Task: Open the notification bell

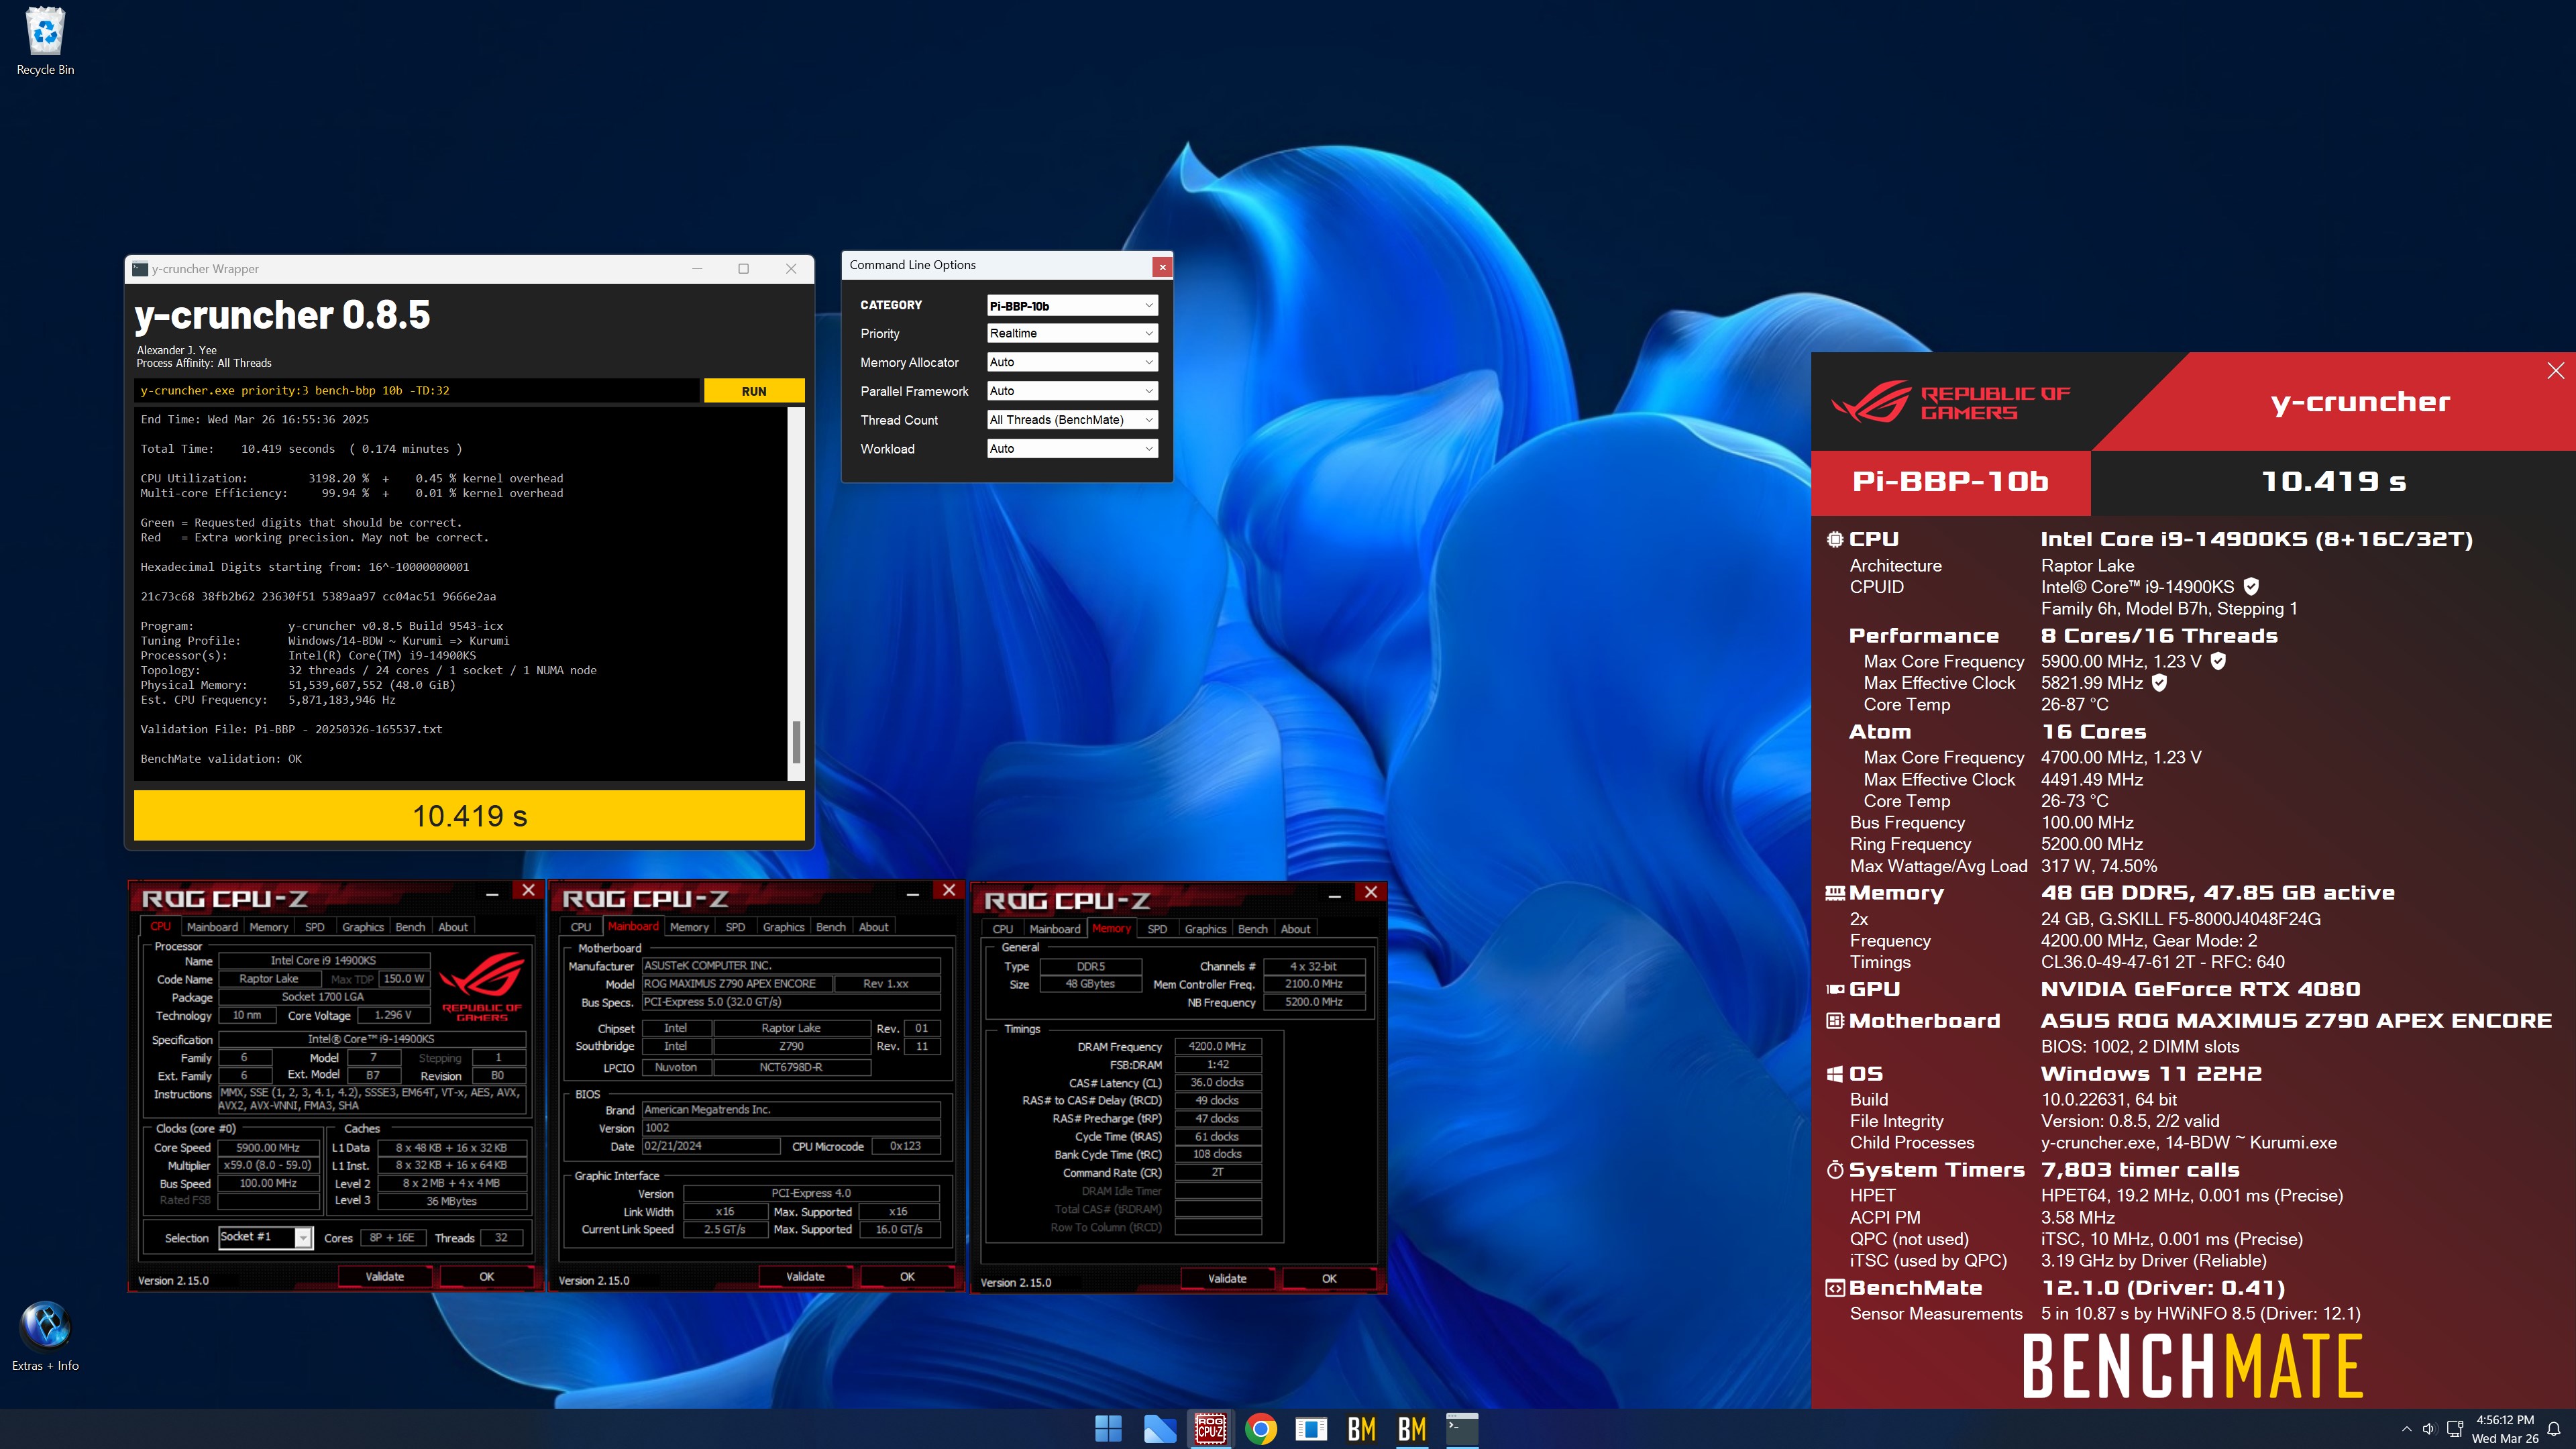Action: click(2553, 1429)
